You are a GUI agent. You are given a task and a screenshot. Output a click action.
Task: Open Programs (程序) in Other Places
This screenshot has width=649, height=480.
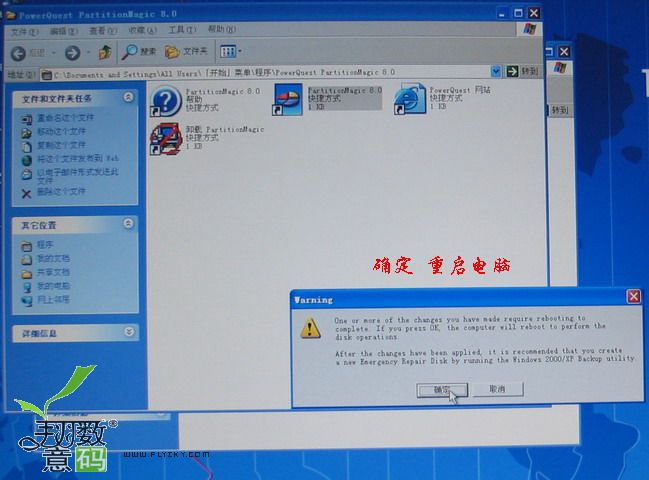tap(45, 245)
